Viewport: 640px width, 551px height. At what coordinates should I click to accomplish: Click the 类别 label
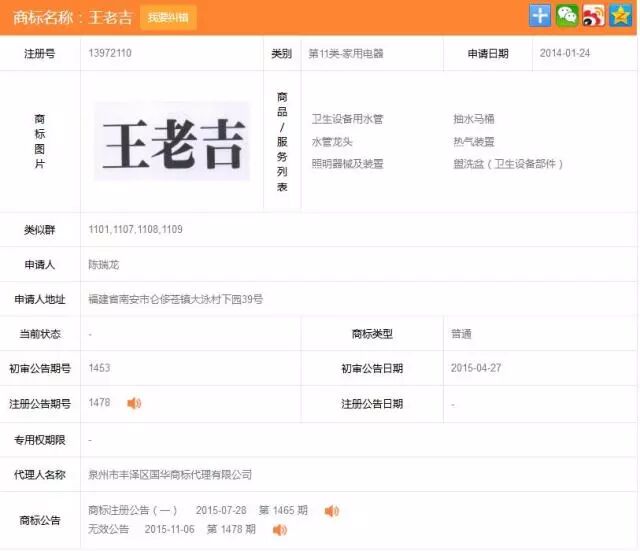[x=282, y=54]
